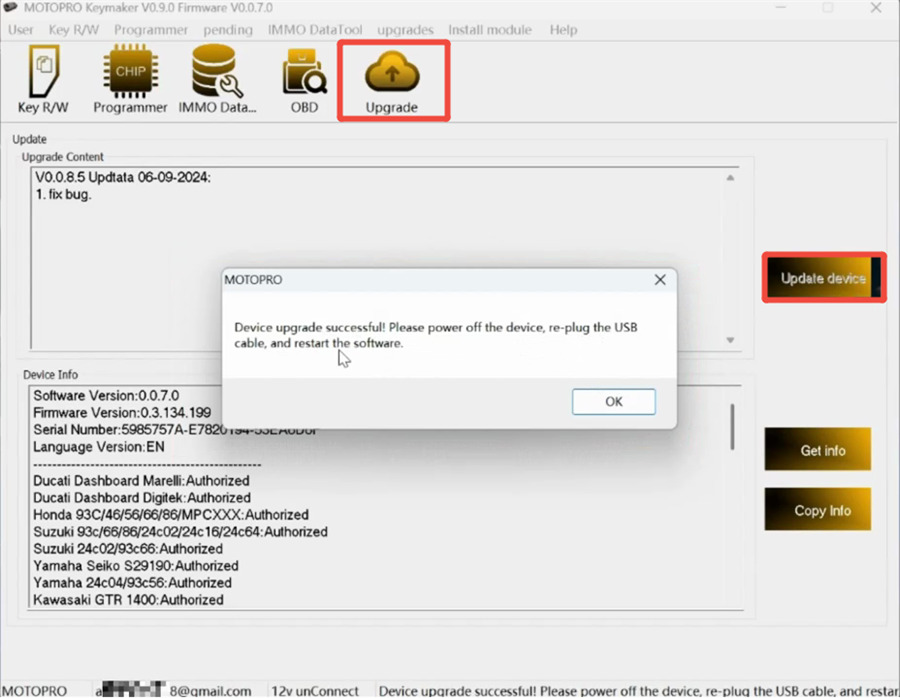Open the IMMO DataTool menu
The image size is (900, 698).
click(315, 30)
